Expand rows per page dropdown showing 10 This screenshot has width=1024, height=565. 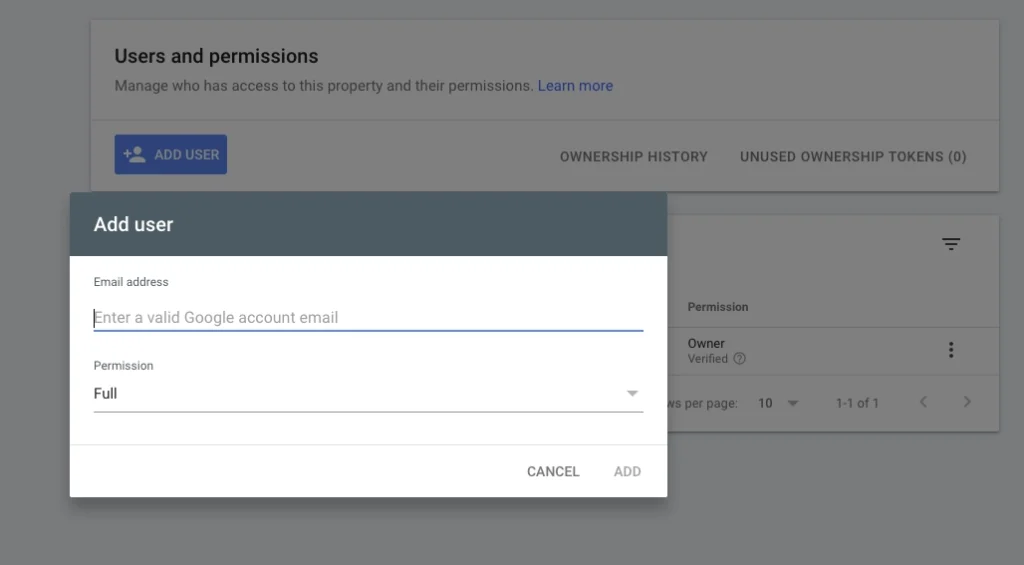coord(778,403)
